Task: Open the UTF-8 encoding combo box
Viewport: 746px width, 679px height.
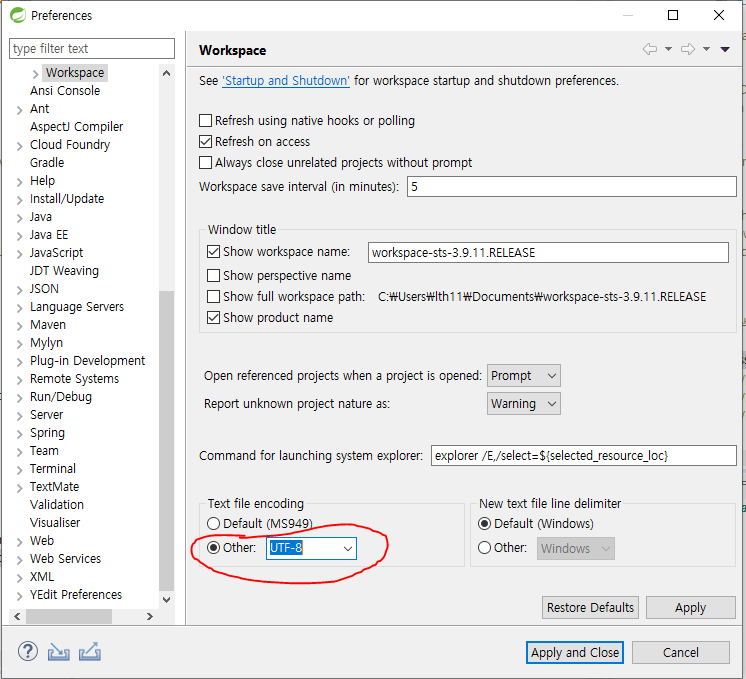Action: 311,548
